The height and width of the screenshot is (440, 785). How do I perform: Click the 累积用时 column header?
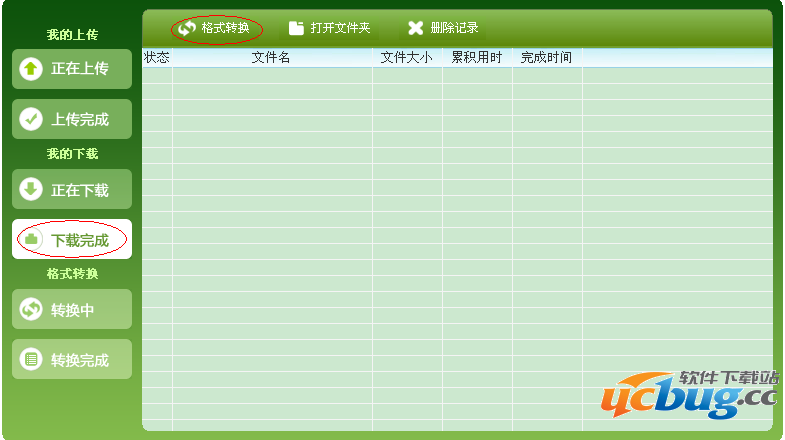(476, 58)
